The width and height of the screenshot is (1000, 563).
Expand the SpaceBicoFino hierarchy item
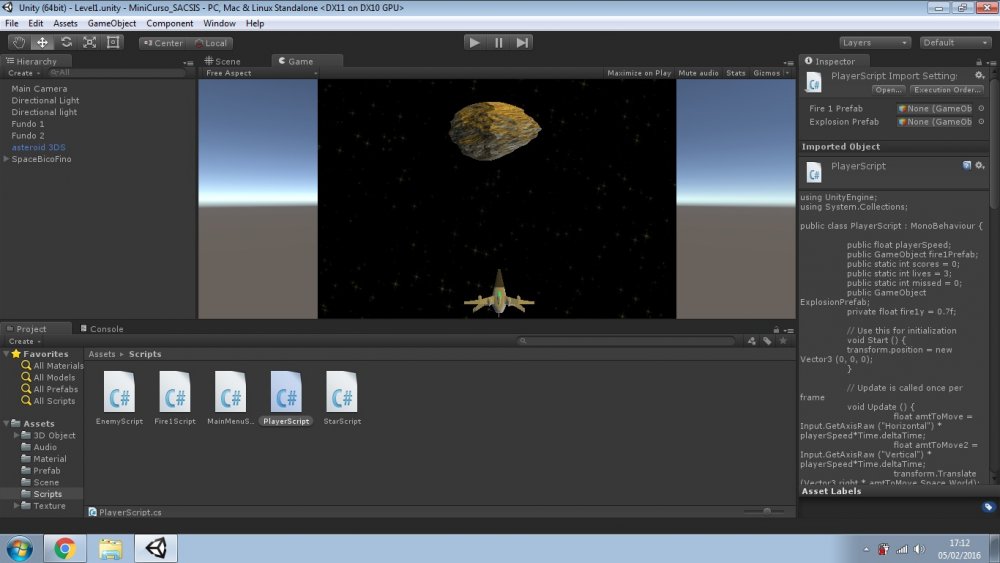7,159
